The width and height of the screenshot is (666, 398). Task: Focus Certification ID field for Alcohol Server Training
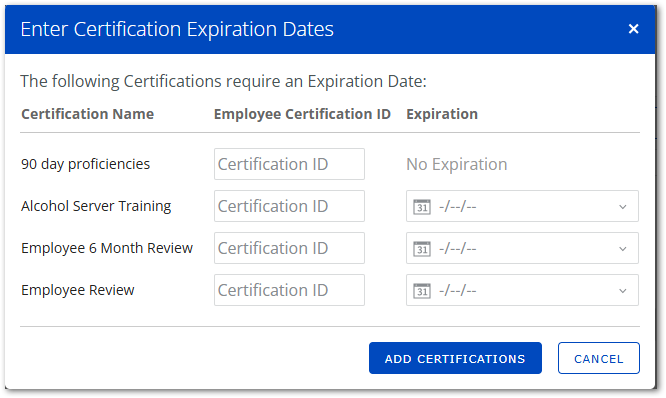tap(289, 206)
